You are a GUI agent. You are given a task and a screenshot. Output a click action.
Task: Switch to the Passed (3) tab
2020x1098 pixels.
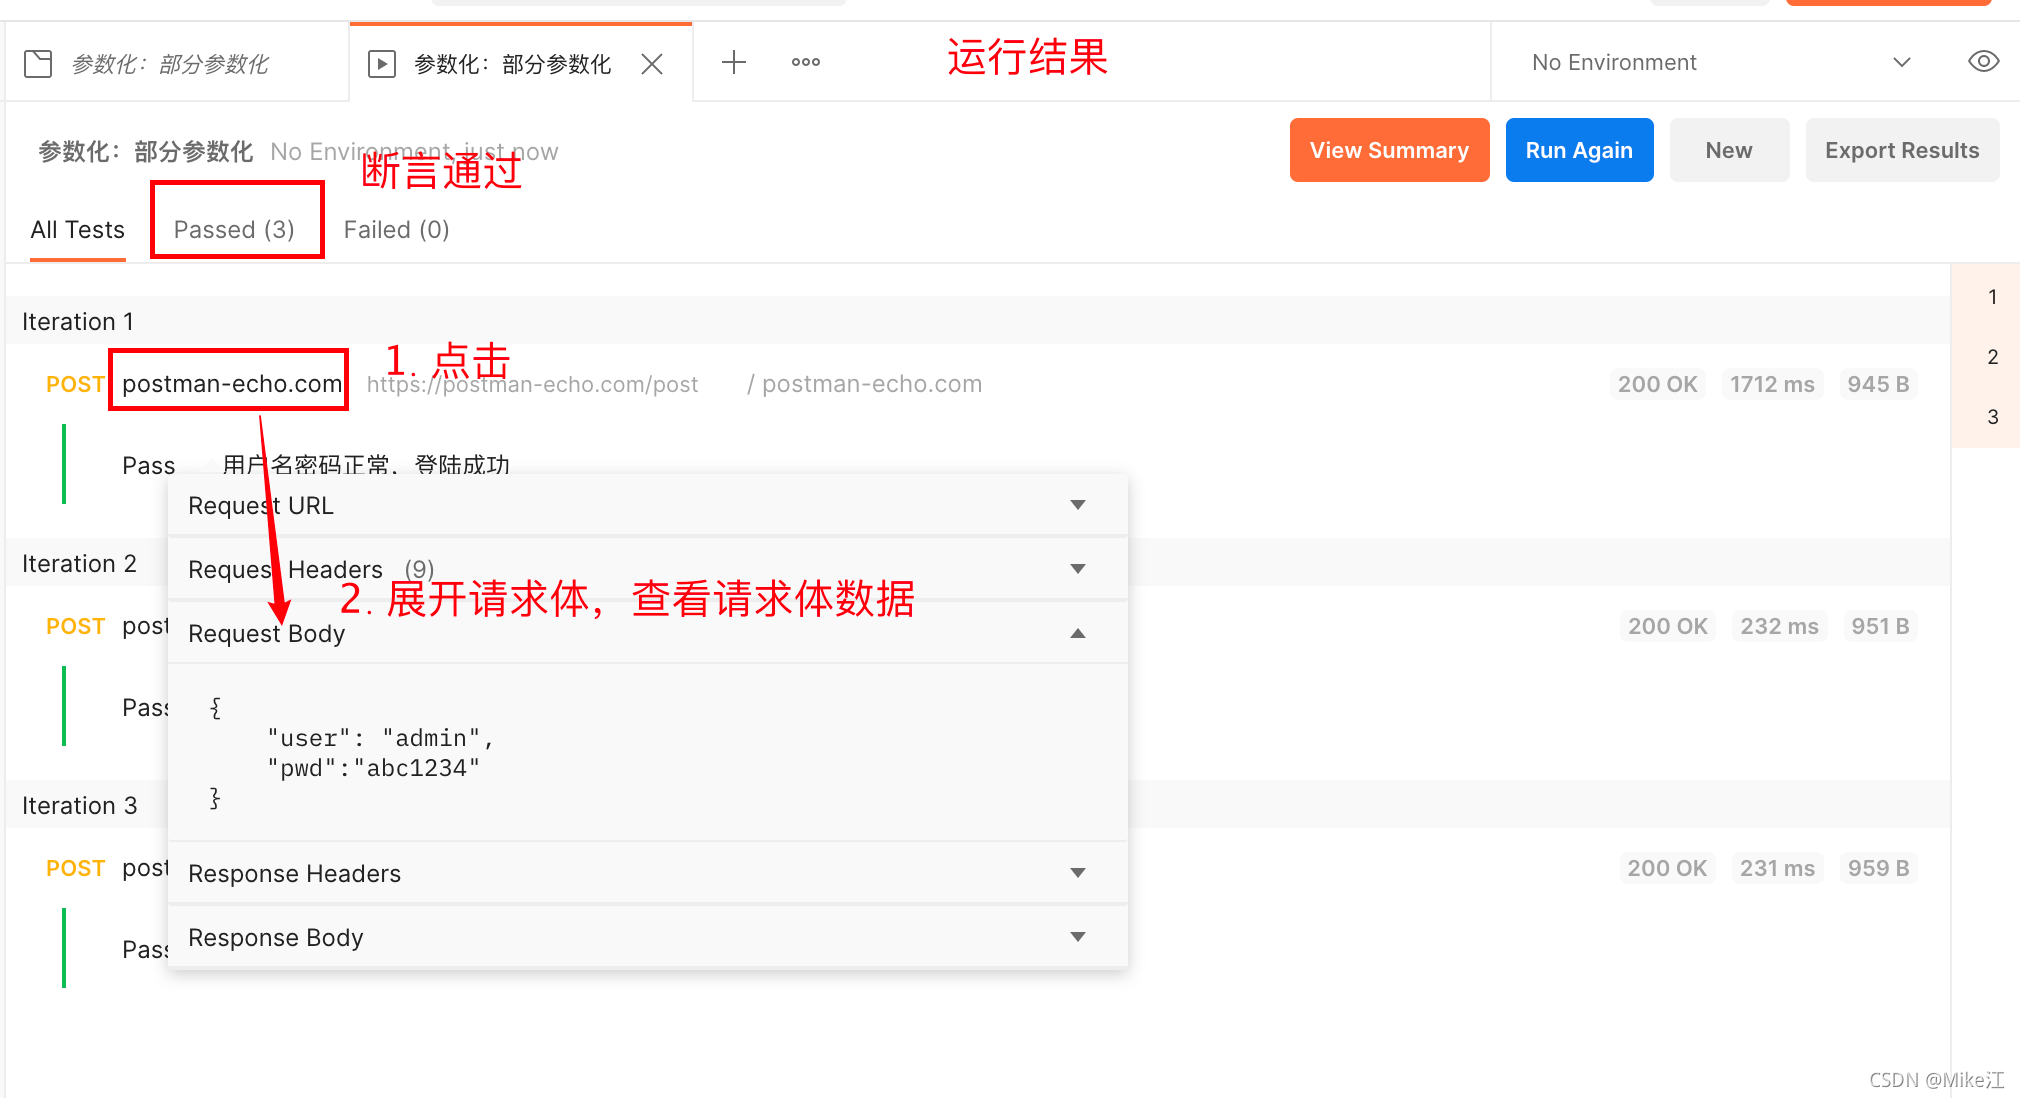[234, 230]
